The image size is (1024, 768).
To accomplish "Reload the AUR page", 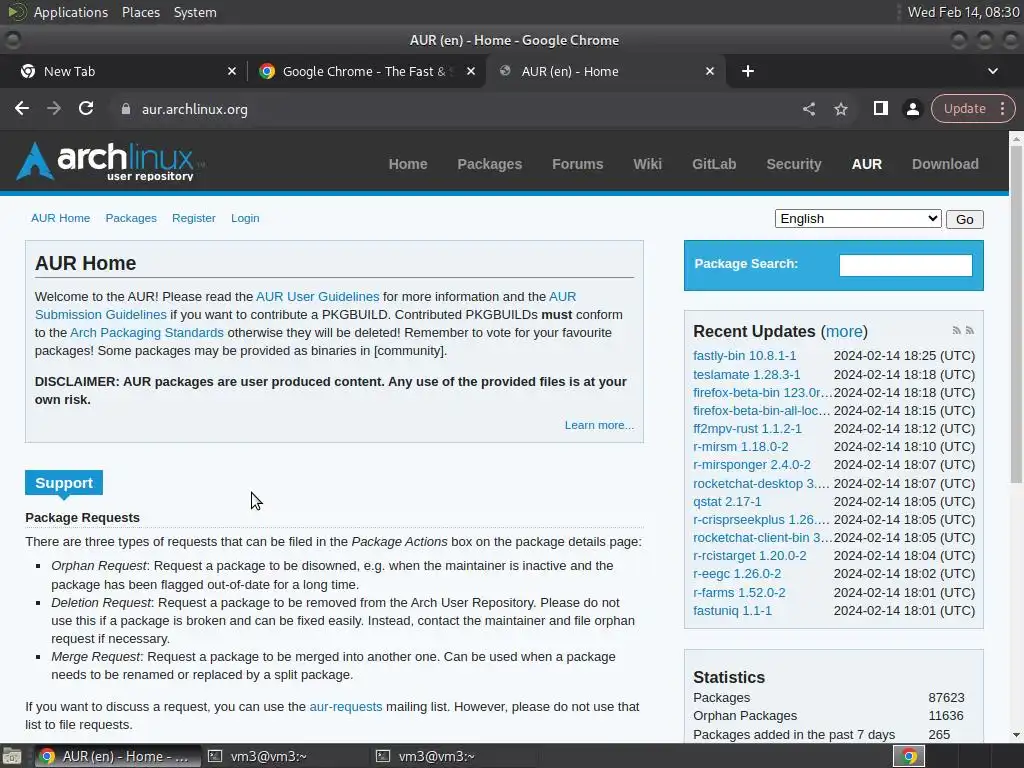I will click(86, 108).
